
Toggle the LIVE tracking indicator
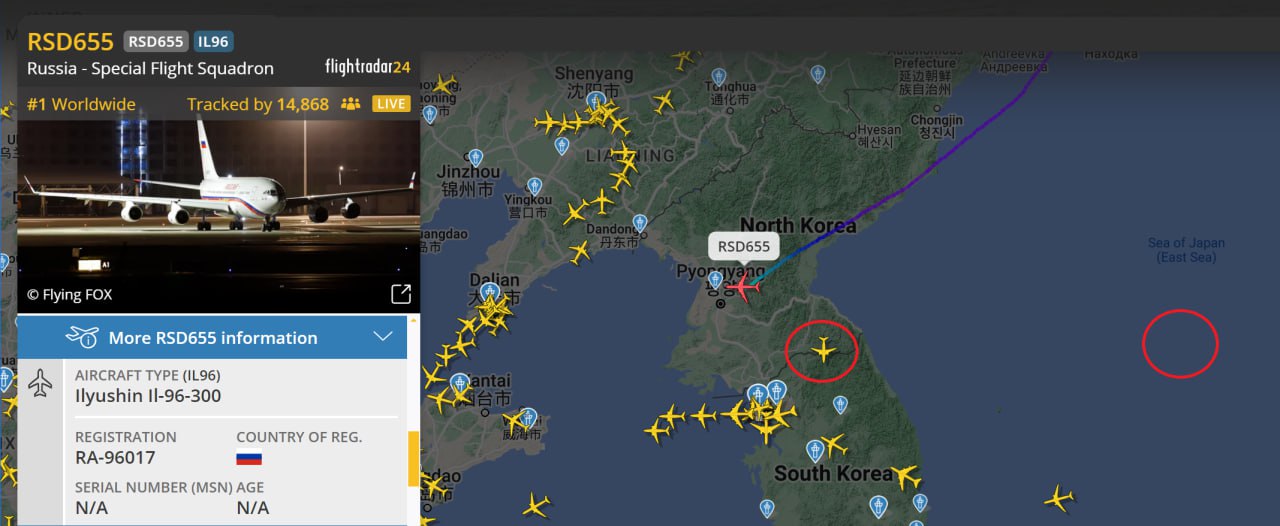(391, 104)
